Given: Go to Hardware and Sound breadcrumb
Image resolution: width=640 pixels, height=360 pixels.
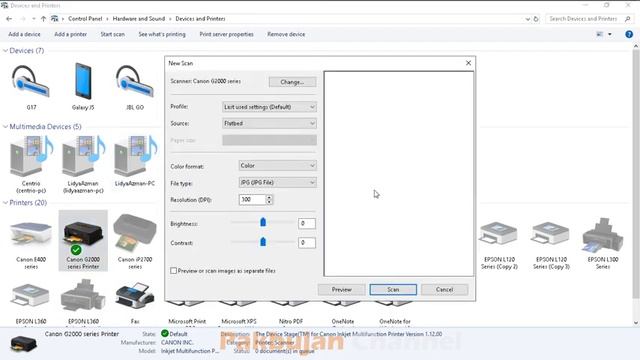Looking at the screenshot, I should pos(139,19).
